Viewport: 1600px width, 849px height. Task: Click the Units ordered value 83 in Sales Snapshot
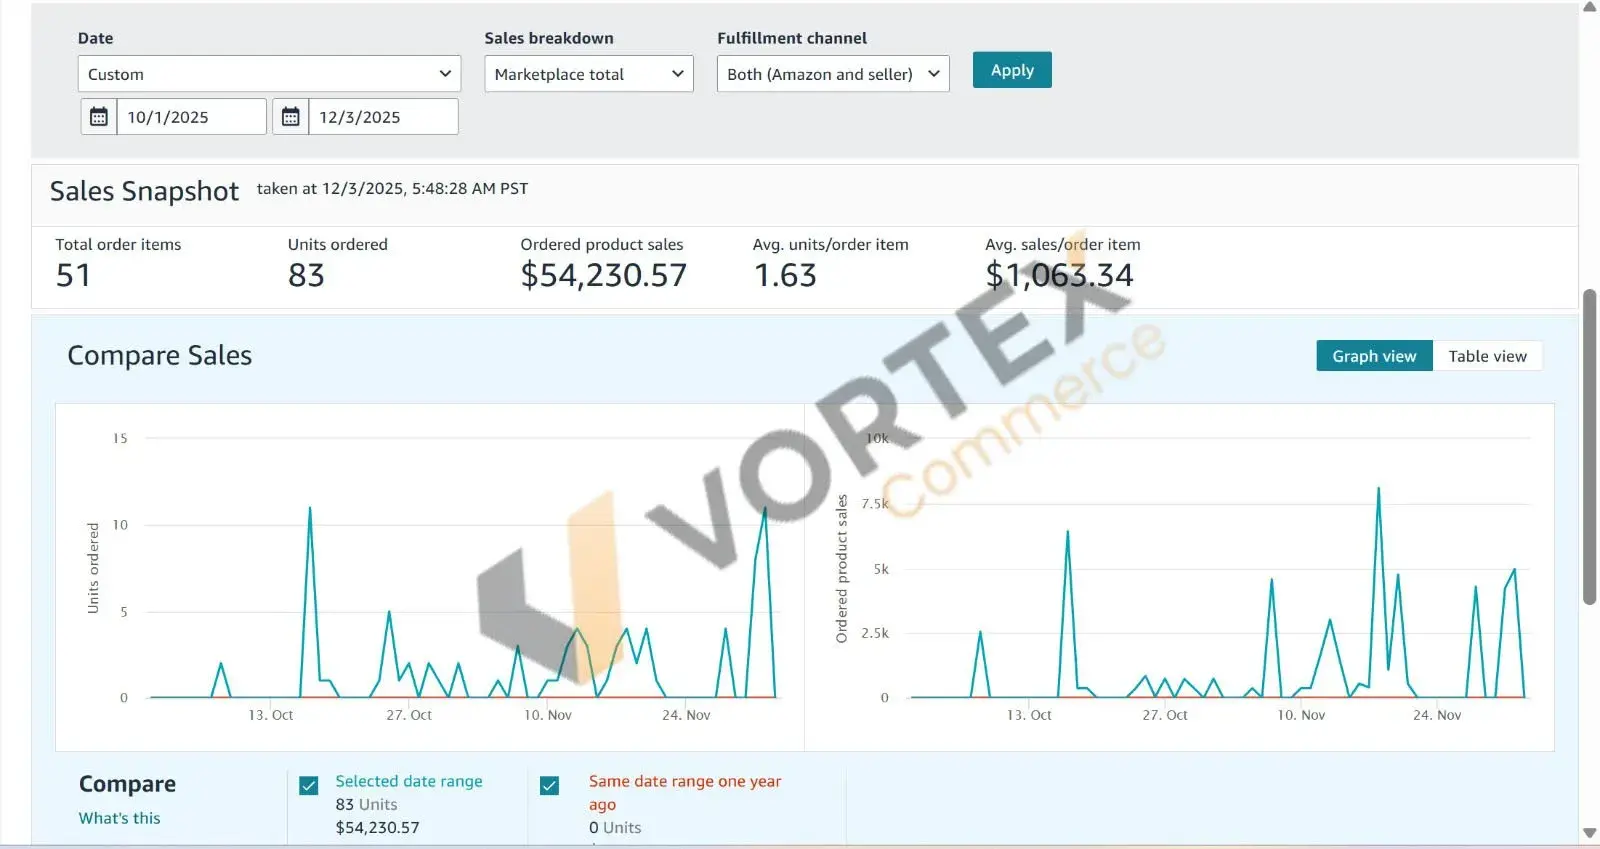[306, 275]
